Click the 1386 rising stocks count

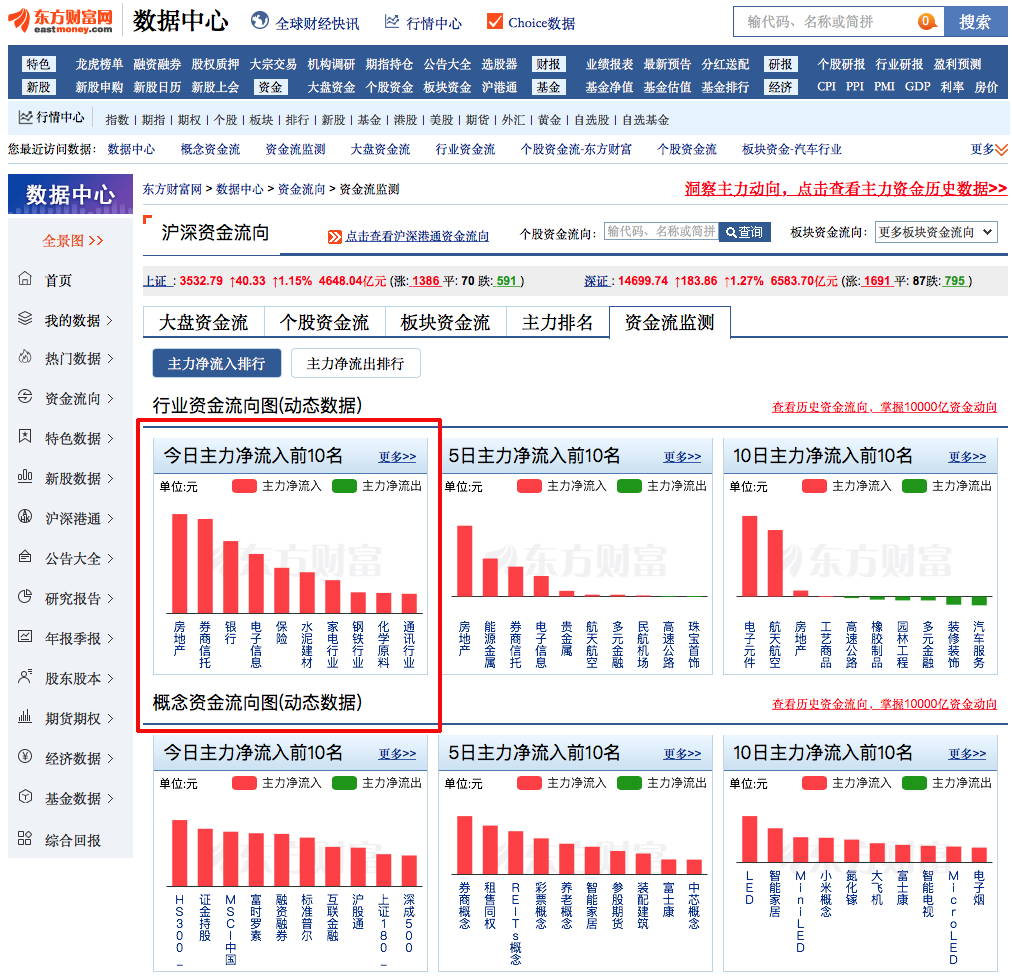coord(425,281)
